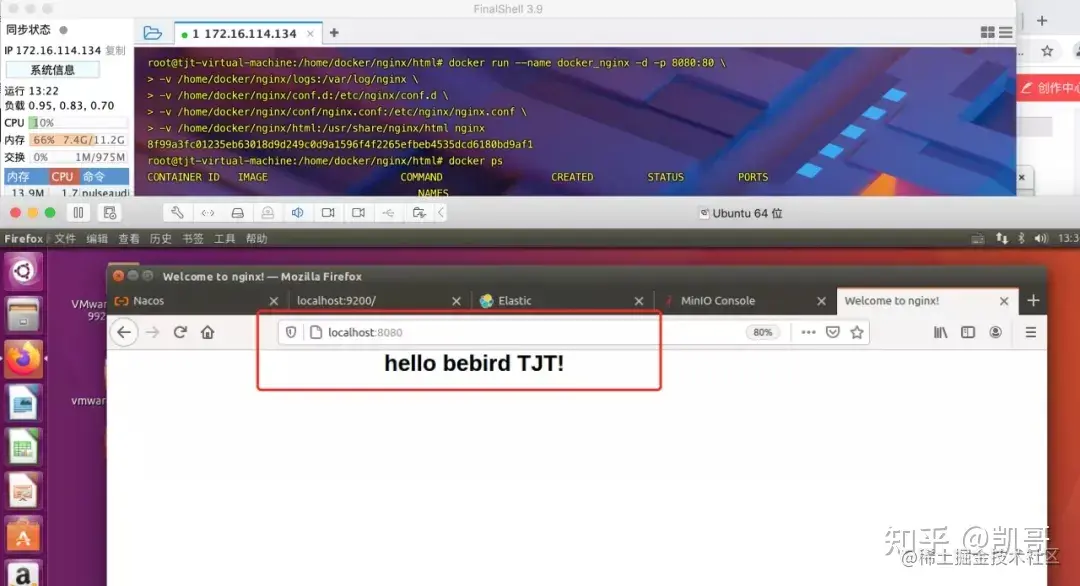
Task: Click the VMware USB device icon
Action: click(x=388, y=213)
